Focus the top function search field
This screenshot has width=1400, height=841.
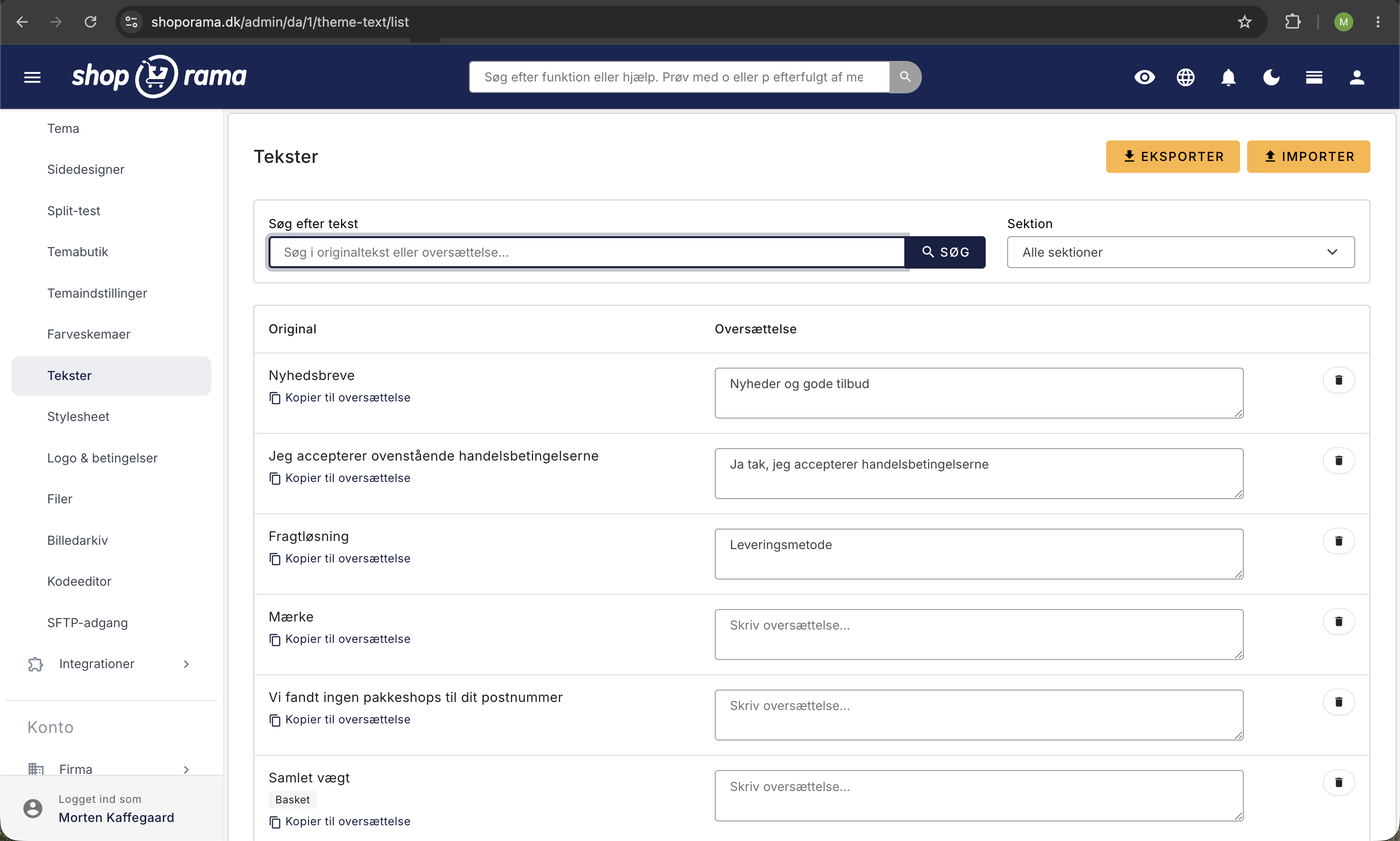click(x=680, y=77)
